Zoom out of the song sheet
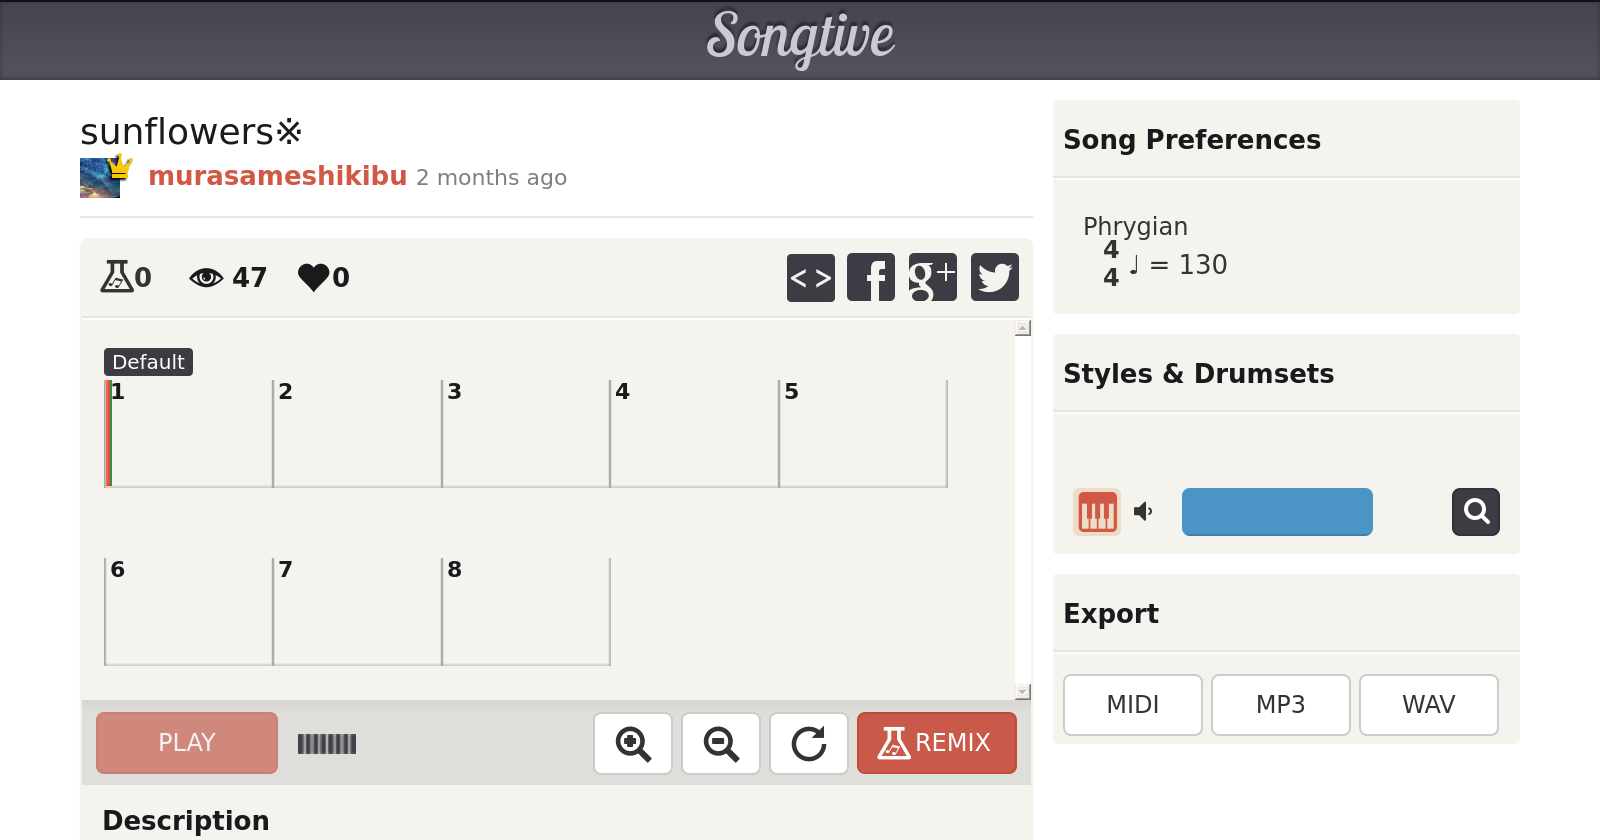Viewport: 1600px width, 840px height. pyautogui.click(x=721, y=743)
